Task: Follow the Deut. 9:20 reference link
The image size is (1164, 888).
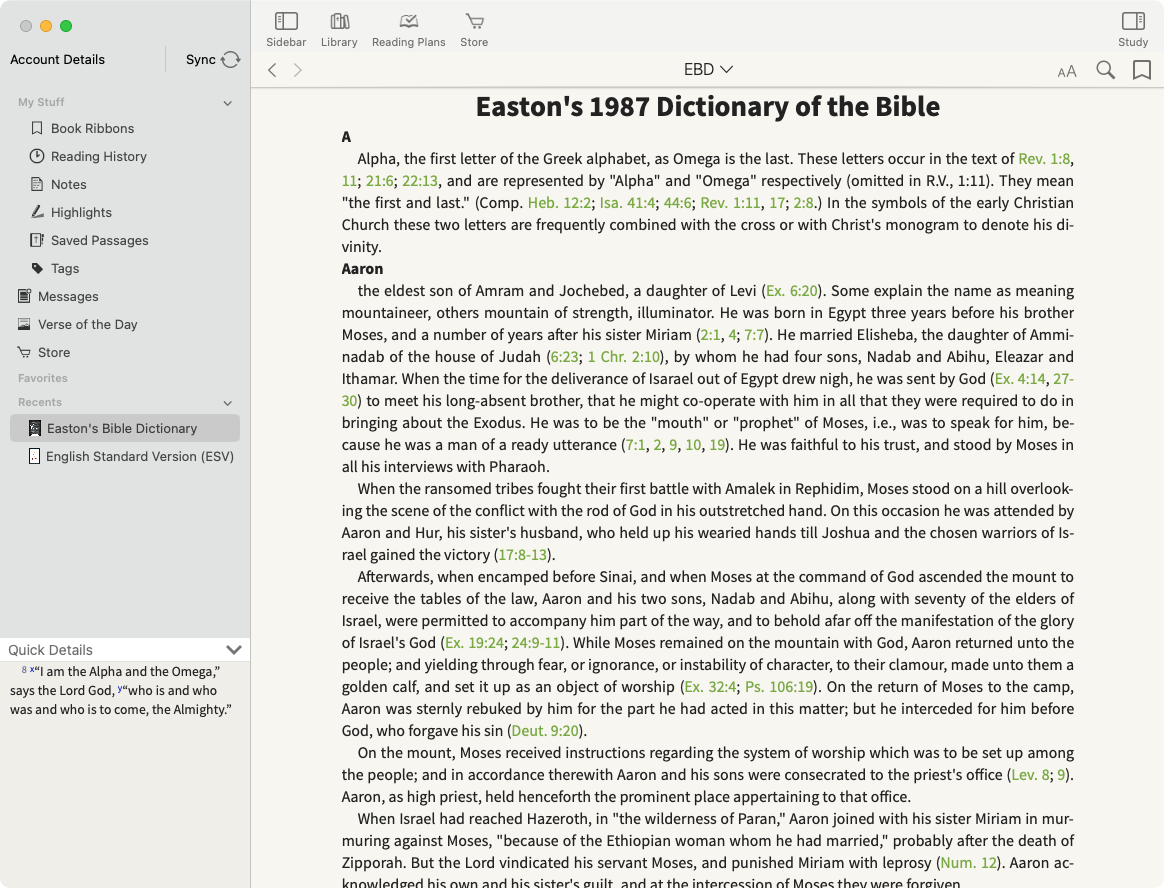Action: pos(545,731)
